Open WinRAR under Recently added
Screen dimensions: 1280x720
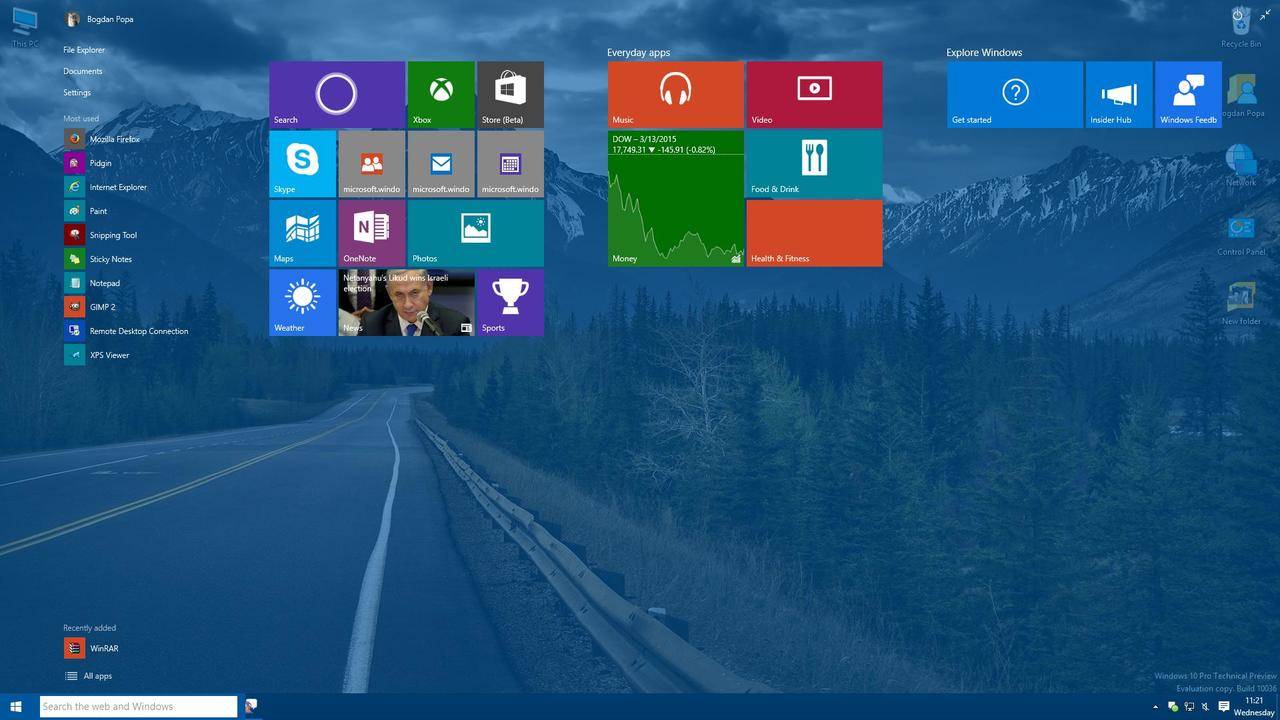(x=103, y=648)
